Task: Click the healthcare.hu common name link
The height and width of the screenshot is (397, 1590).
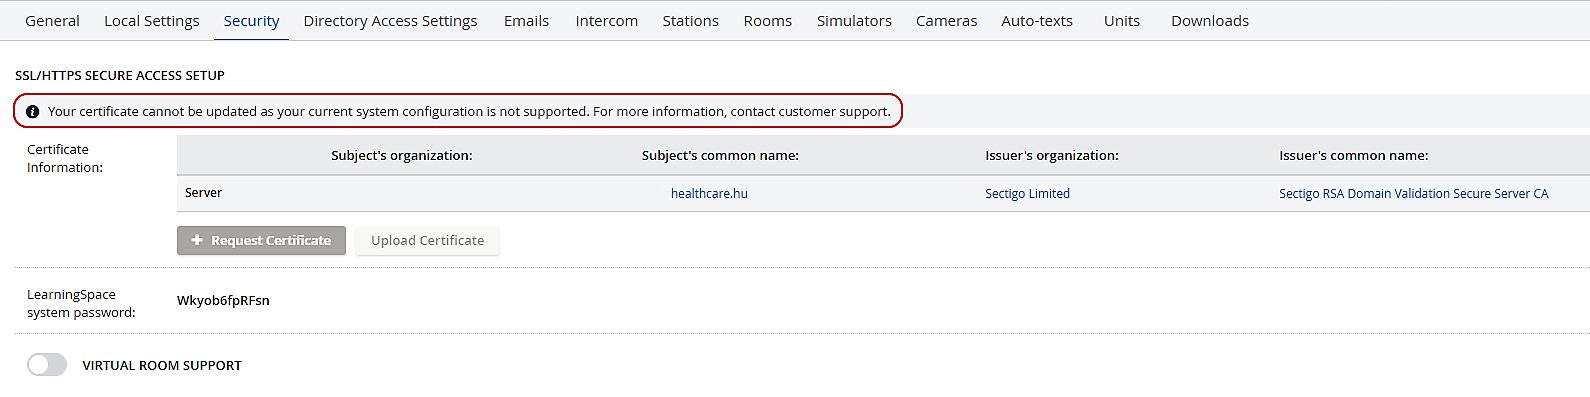Action: pos(709,194)
